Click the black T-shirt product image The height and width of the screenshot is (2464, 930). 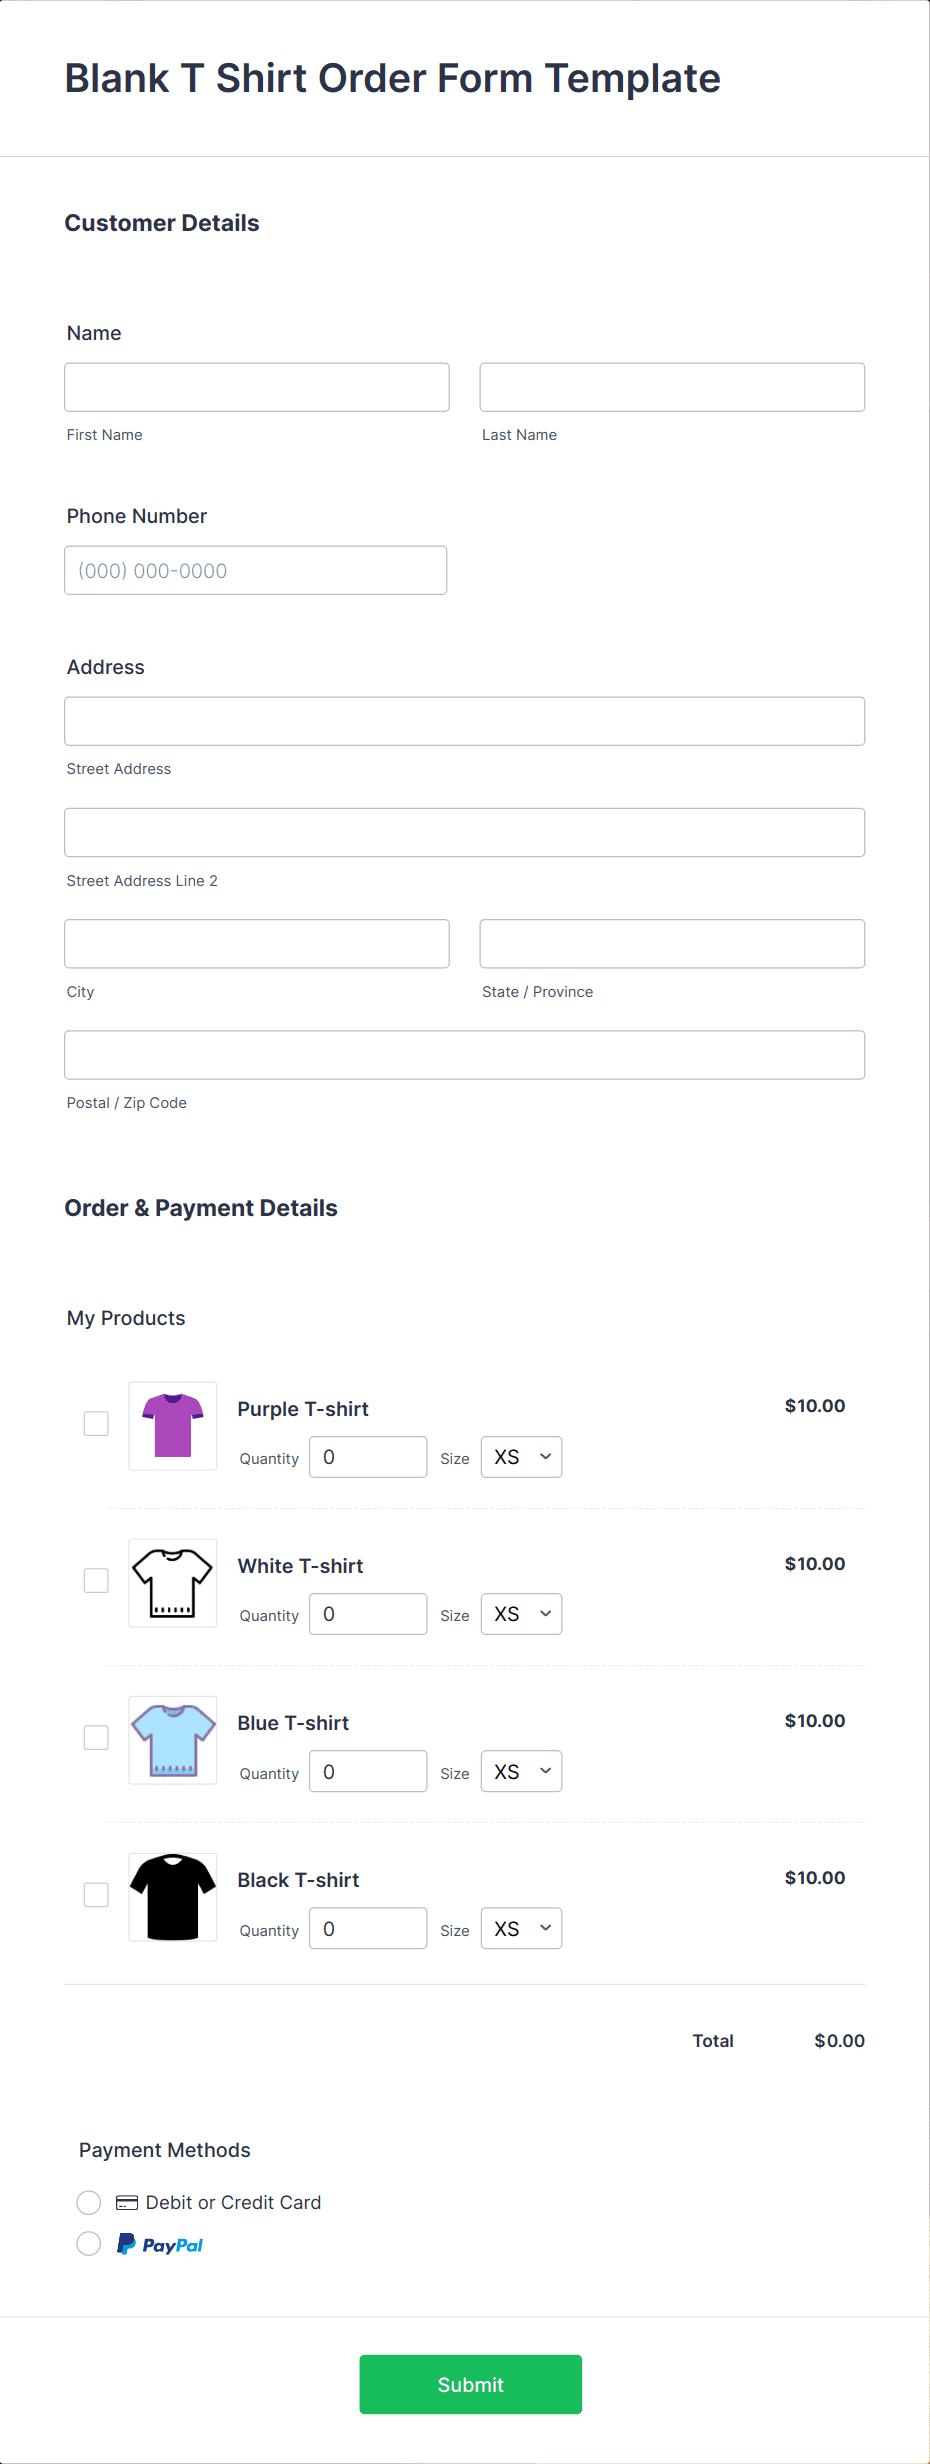(x=173, y=1897)
